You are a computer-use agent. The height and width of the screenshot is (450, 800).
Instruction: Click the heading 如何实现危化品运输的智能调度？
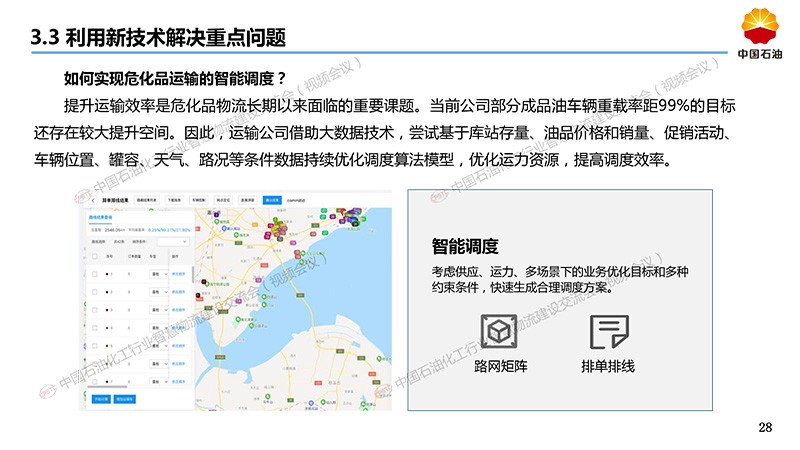point(176,79)
